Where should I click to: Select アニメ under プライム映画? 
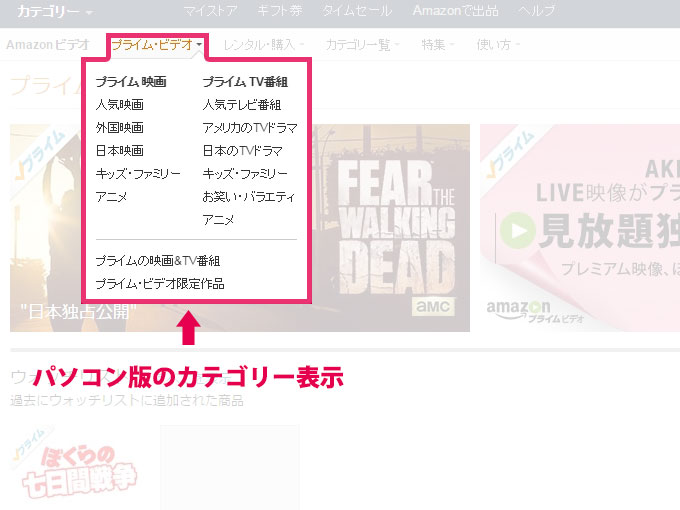tap(111, 196)
